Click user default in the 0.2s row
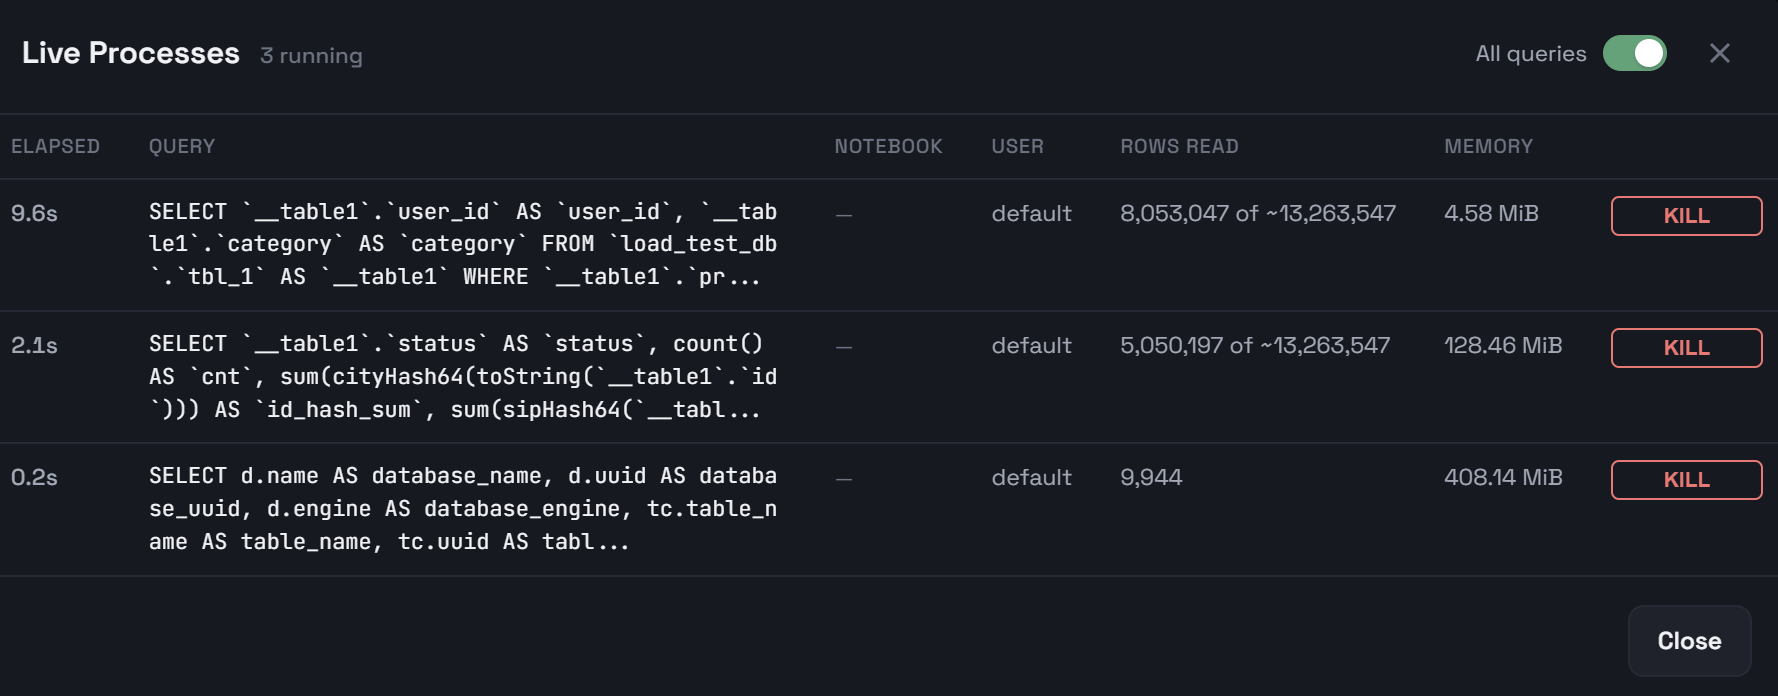 [x=1031, y=477]
